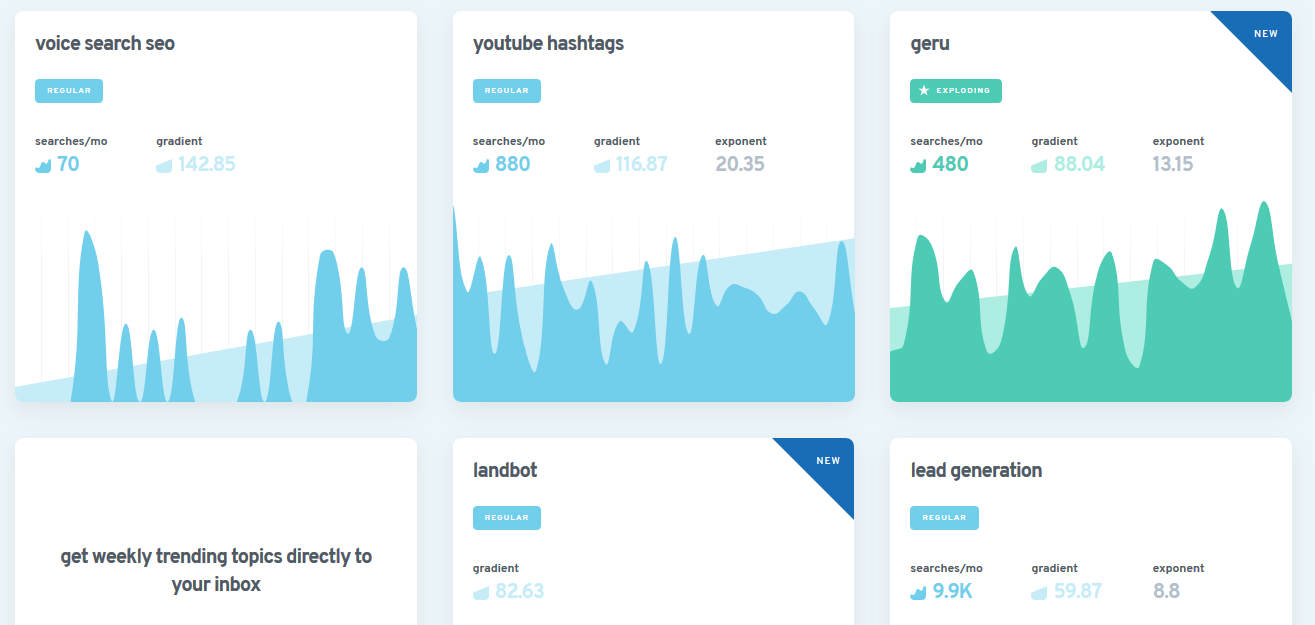Click the gradient value 88.04

[x=1079, y=165]
